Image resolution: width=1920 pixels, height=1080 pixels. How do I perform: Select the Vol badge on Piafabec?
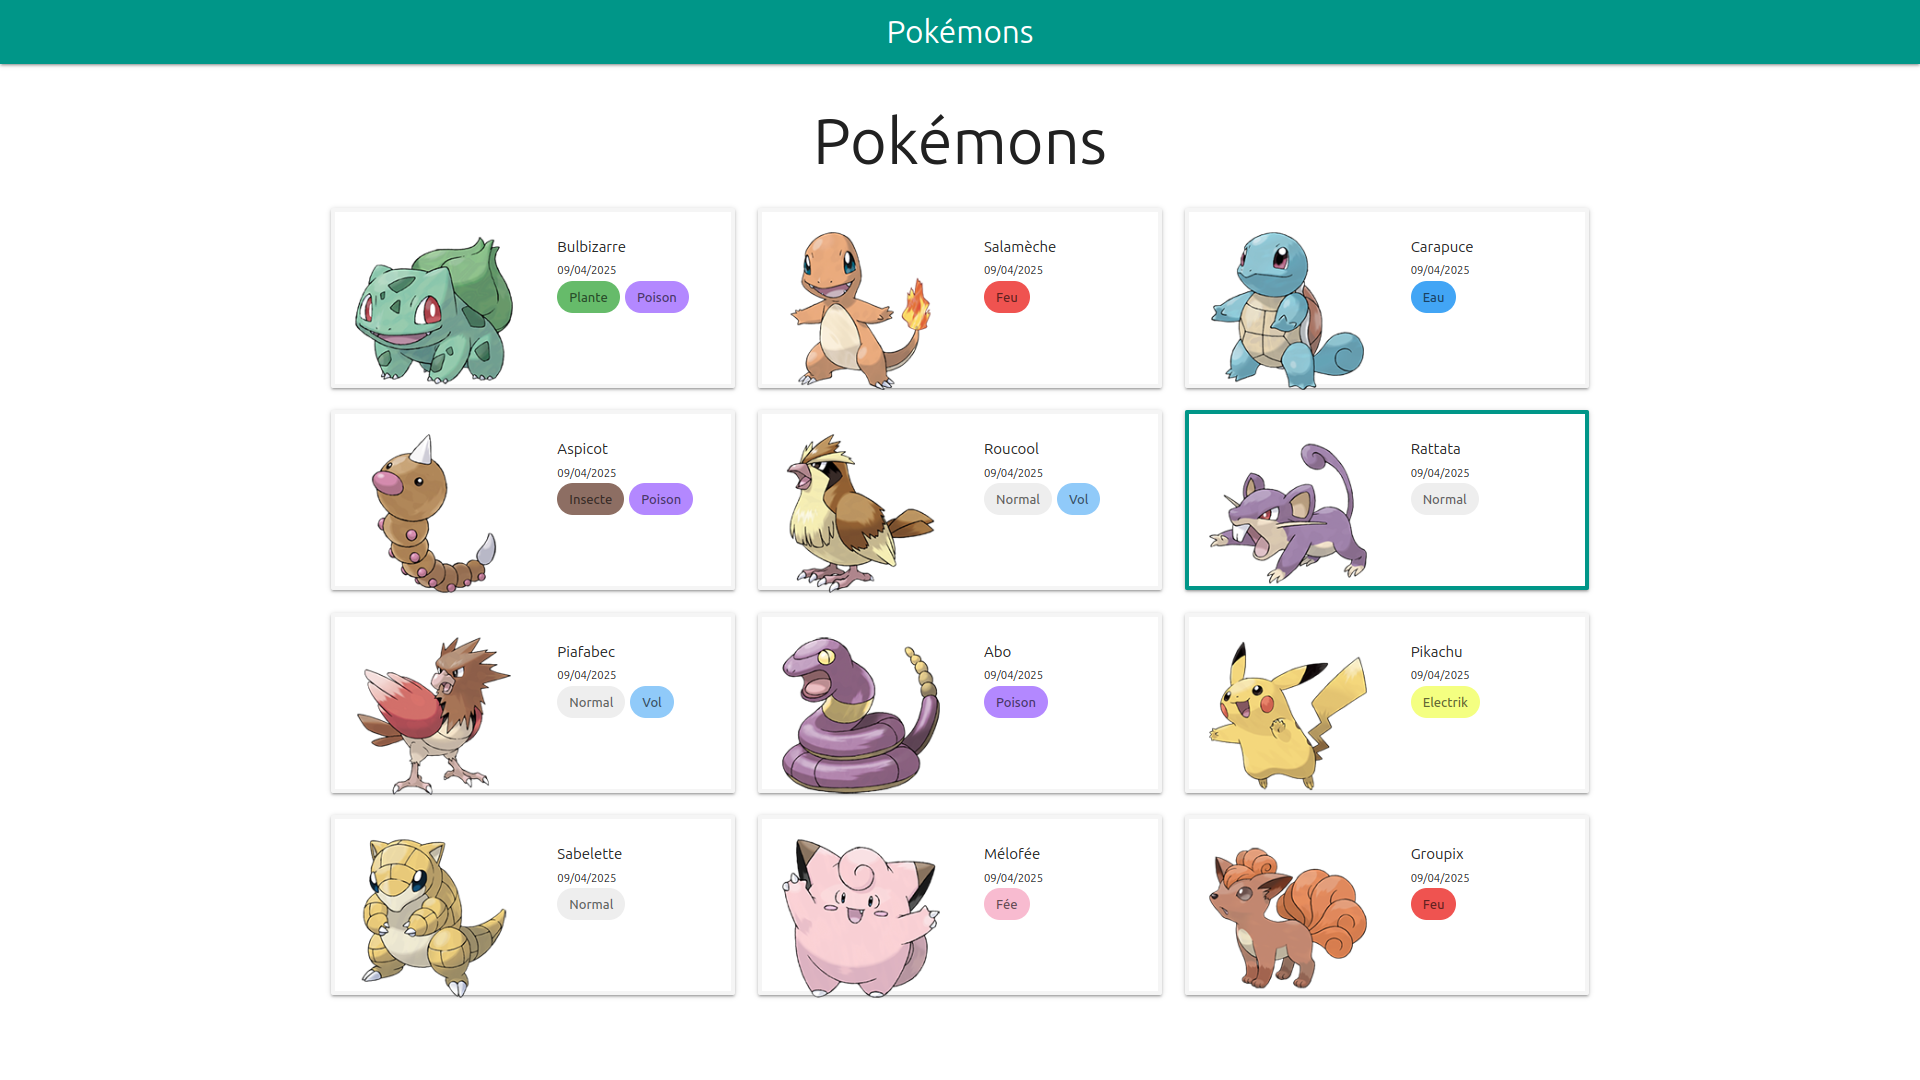(652, 702)
